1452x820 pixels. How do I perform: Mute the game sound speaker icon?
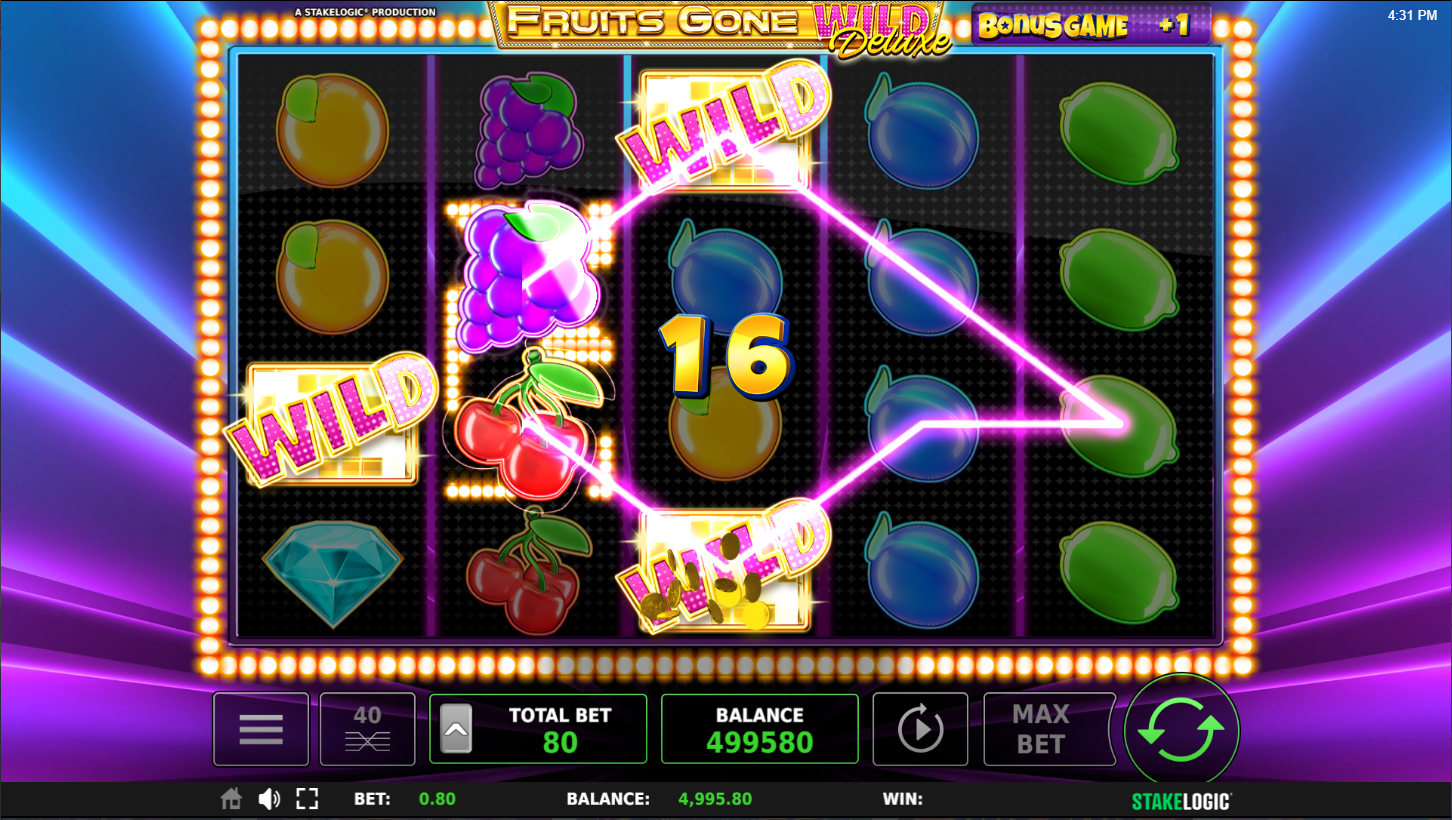[269, 799]
